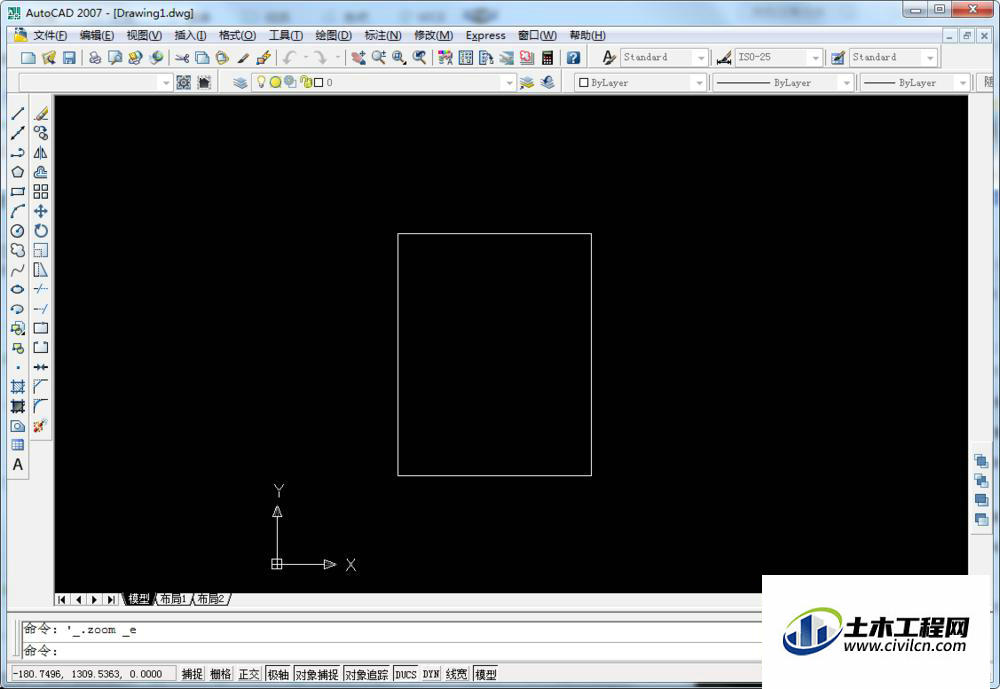This screenshot has height=689, width=1000.
Task: Select the Spline tool
Action: click(x=18, y=270)
